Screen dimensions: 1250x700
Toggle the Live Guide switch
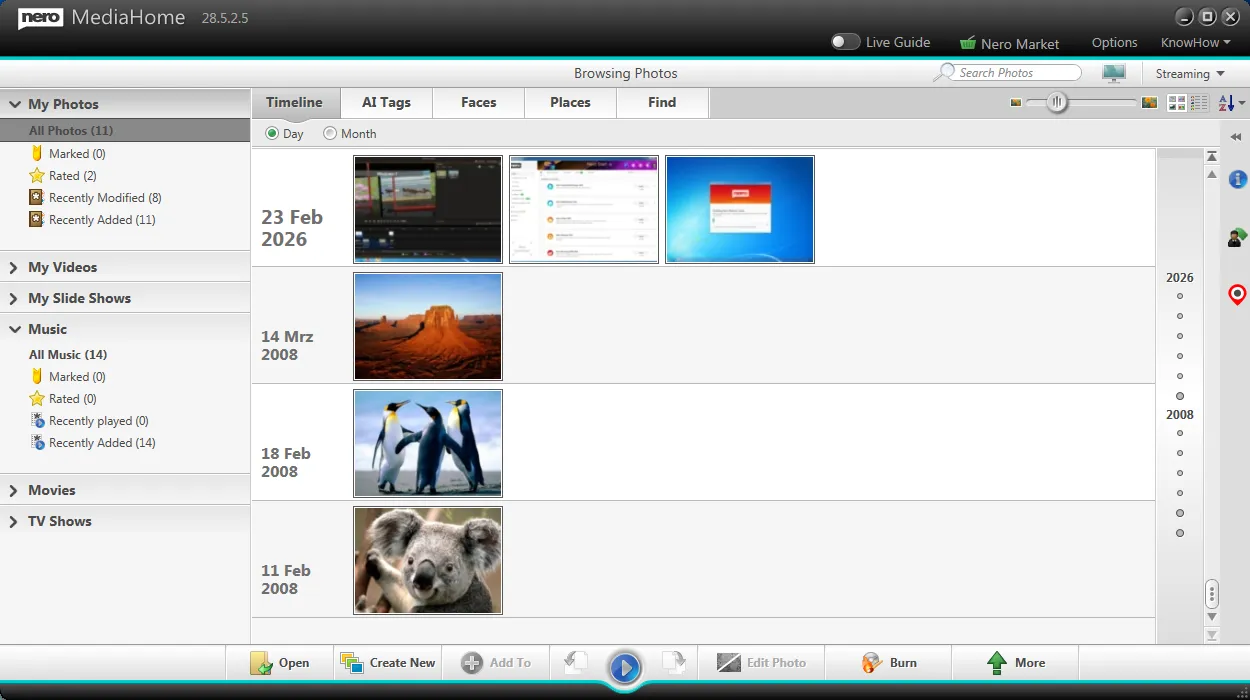(845, 42)
